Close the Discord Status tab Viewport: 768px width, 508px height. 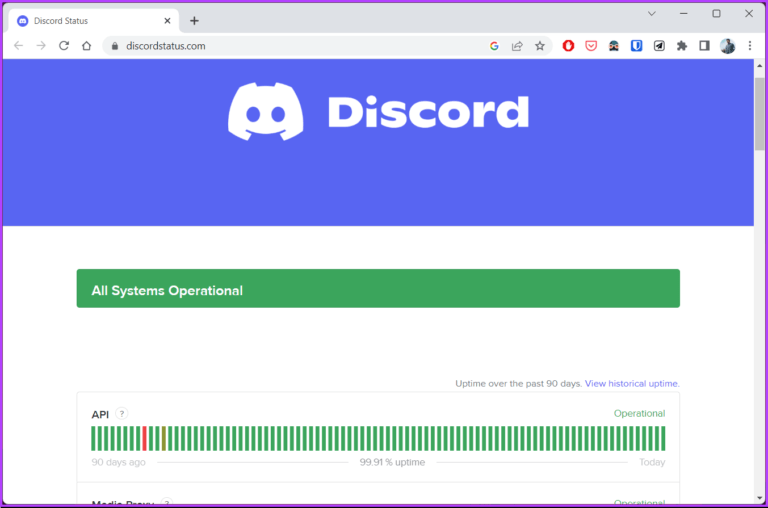(167, 21)
